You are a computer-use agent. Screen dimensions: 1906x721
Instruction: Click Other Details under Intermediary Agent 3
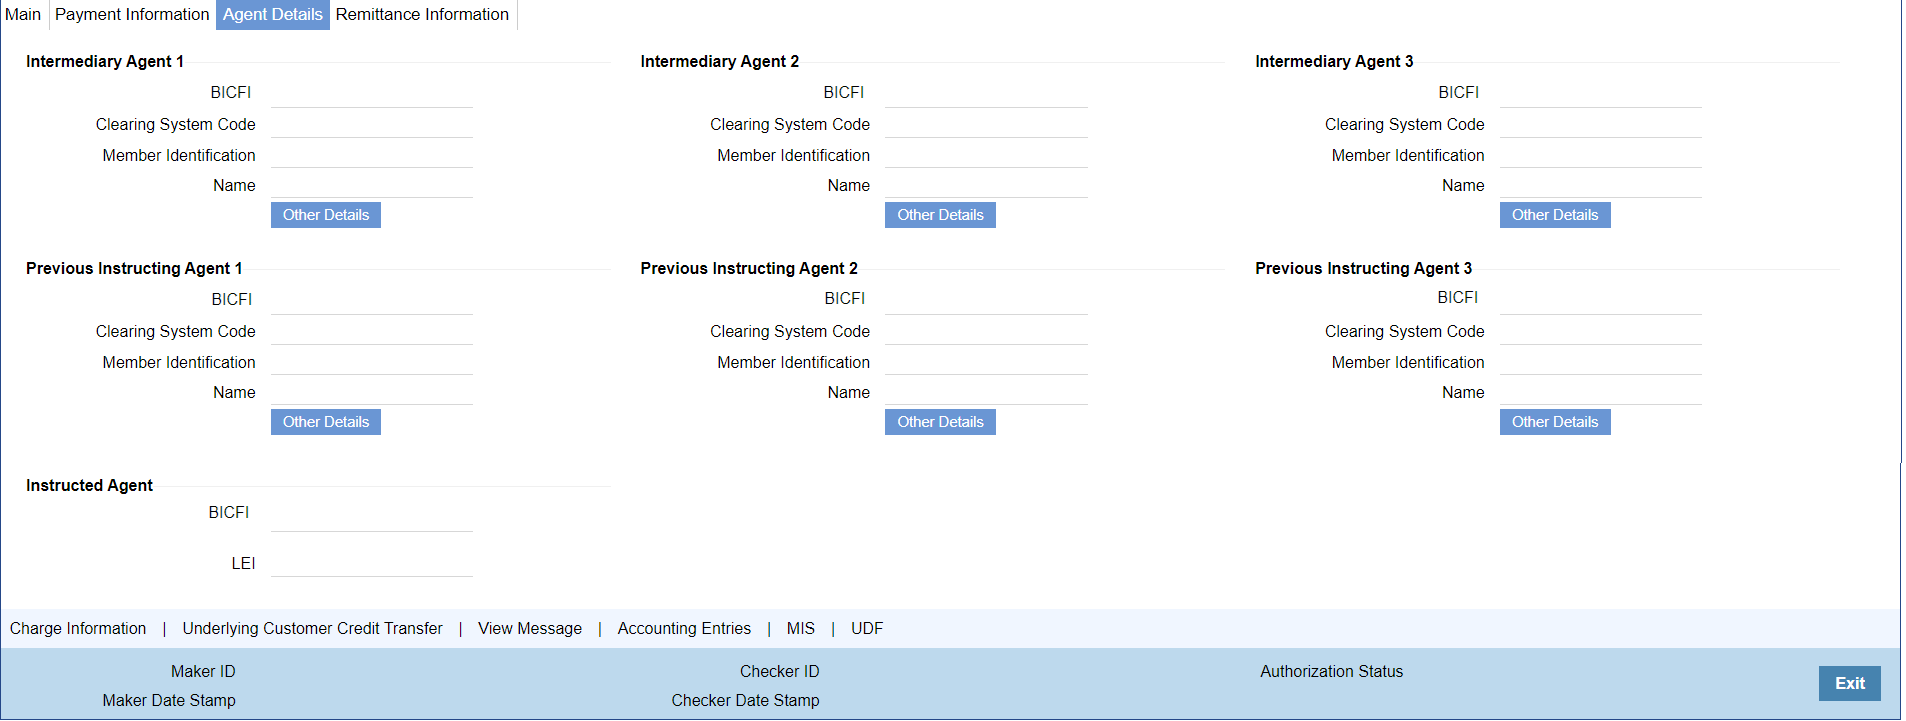pyautogui.click(x=1555, y=215)
